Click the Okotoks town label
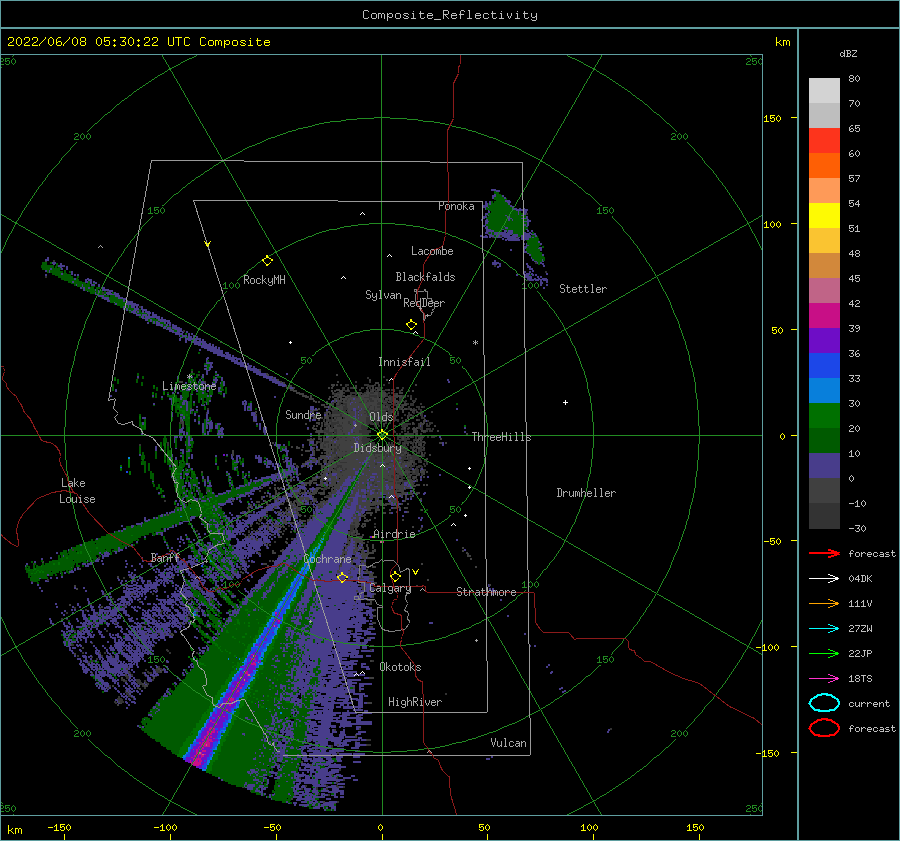This screenshot has height=841, width=900. [400, 667]
